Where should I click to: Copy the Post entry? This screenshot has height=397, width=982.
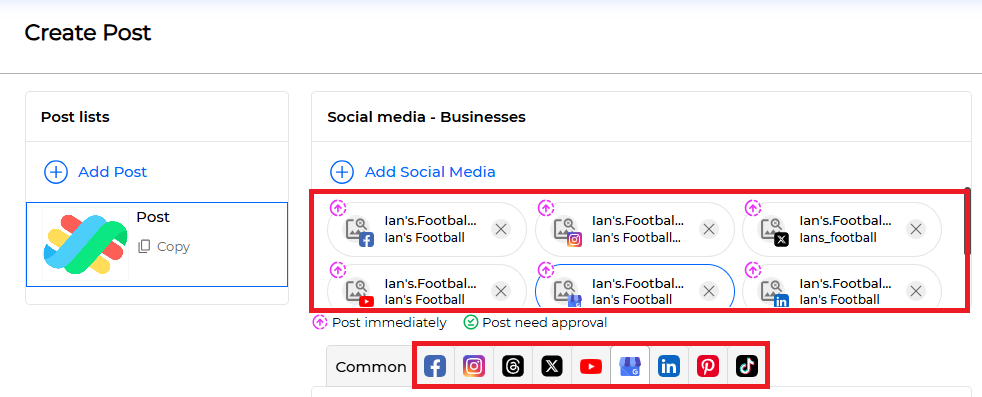click(164, 247)
